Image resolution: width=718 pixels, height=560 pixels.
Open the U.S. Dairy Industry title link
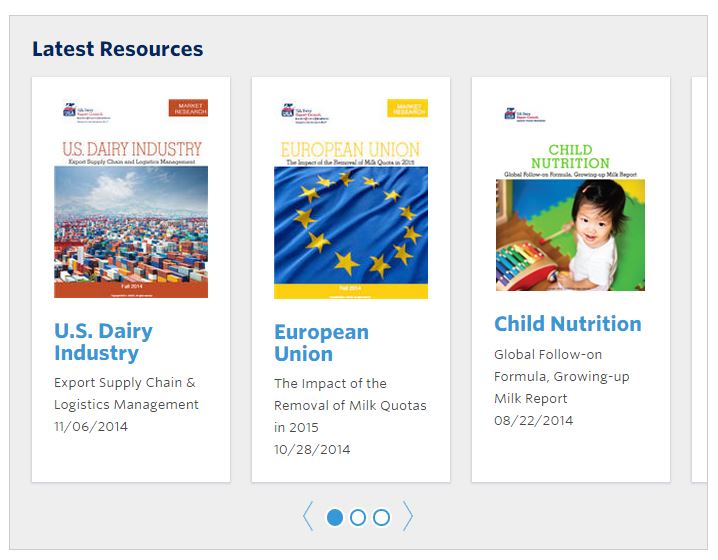103,341
